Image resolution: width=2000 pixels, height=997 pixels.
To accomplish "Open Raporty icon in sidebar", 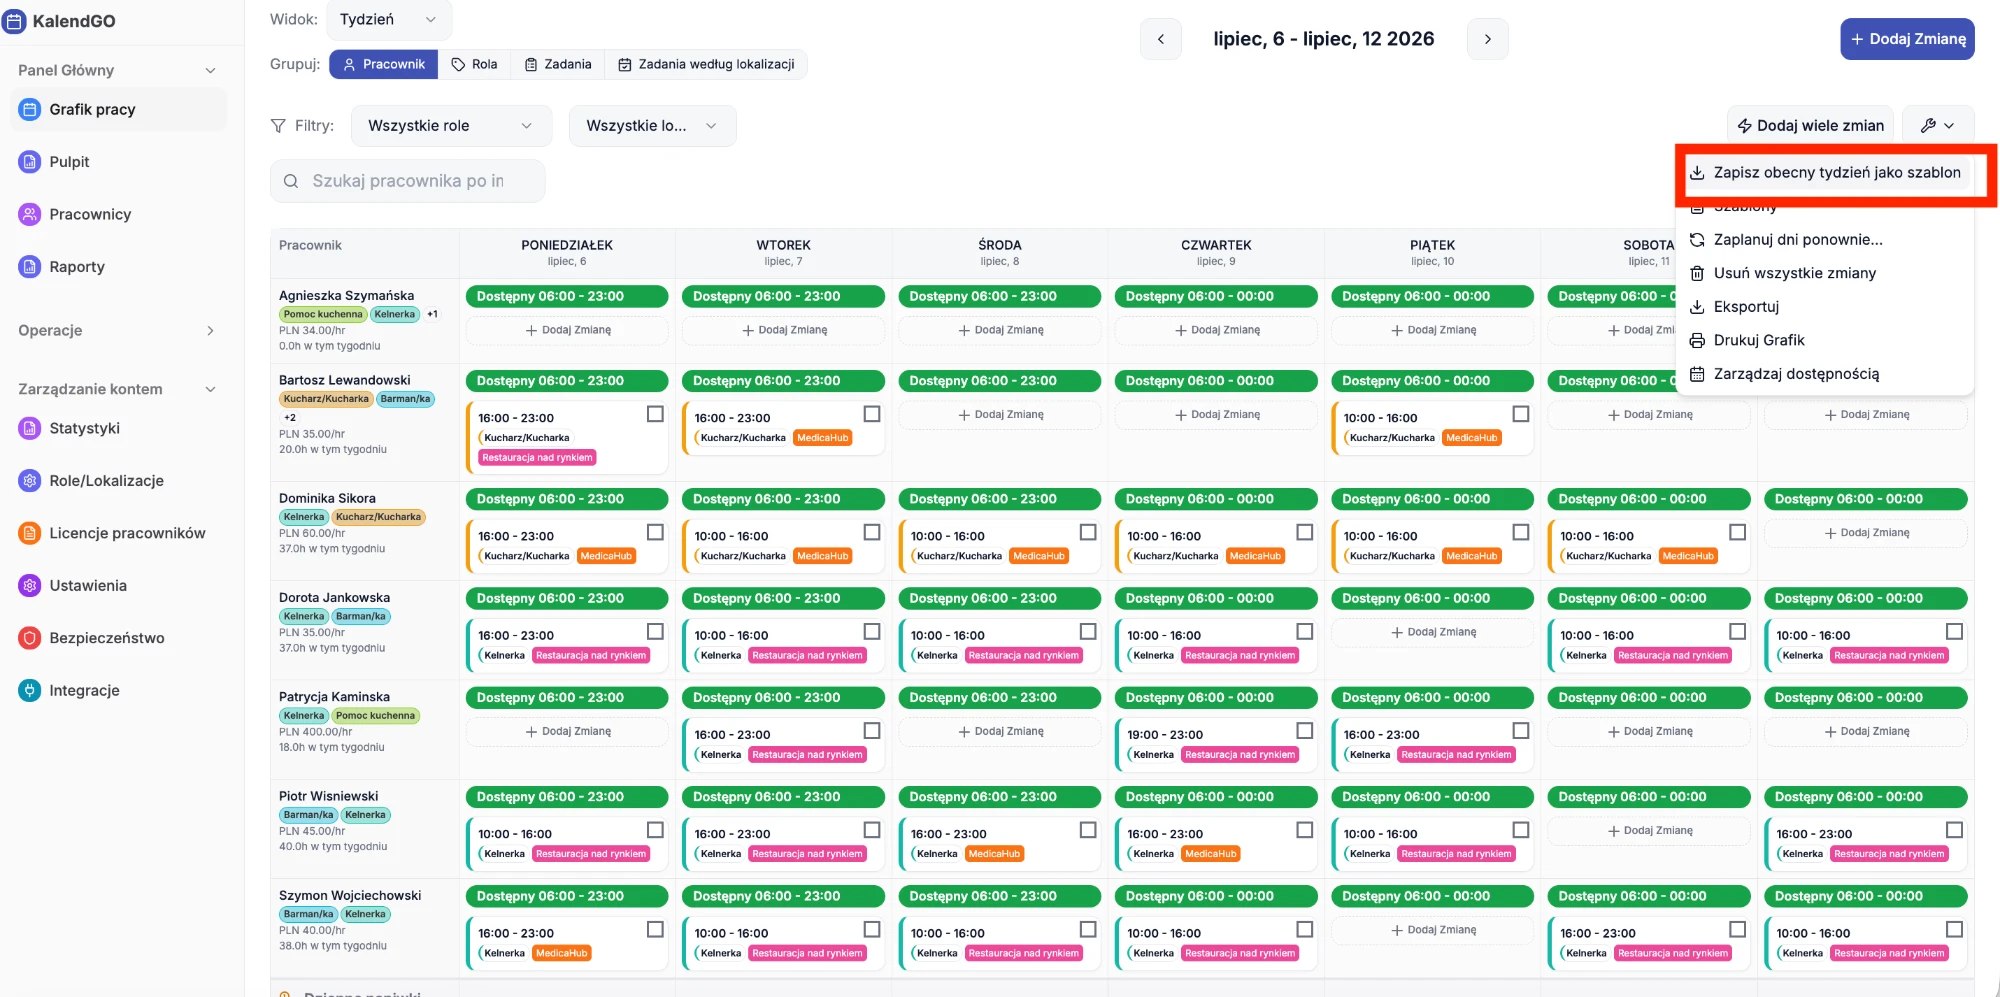I will [30, 267].
